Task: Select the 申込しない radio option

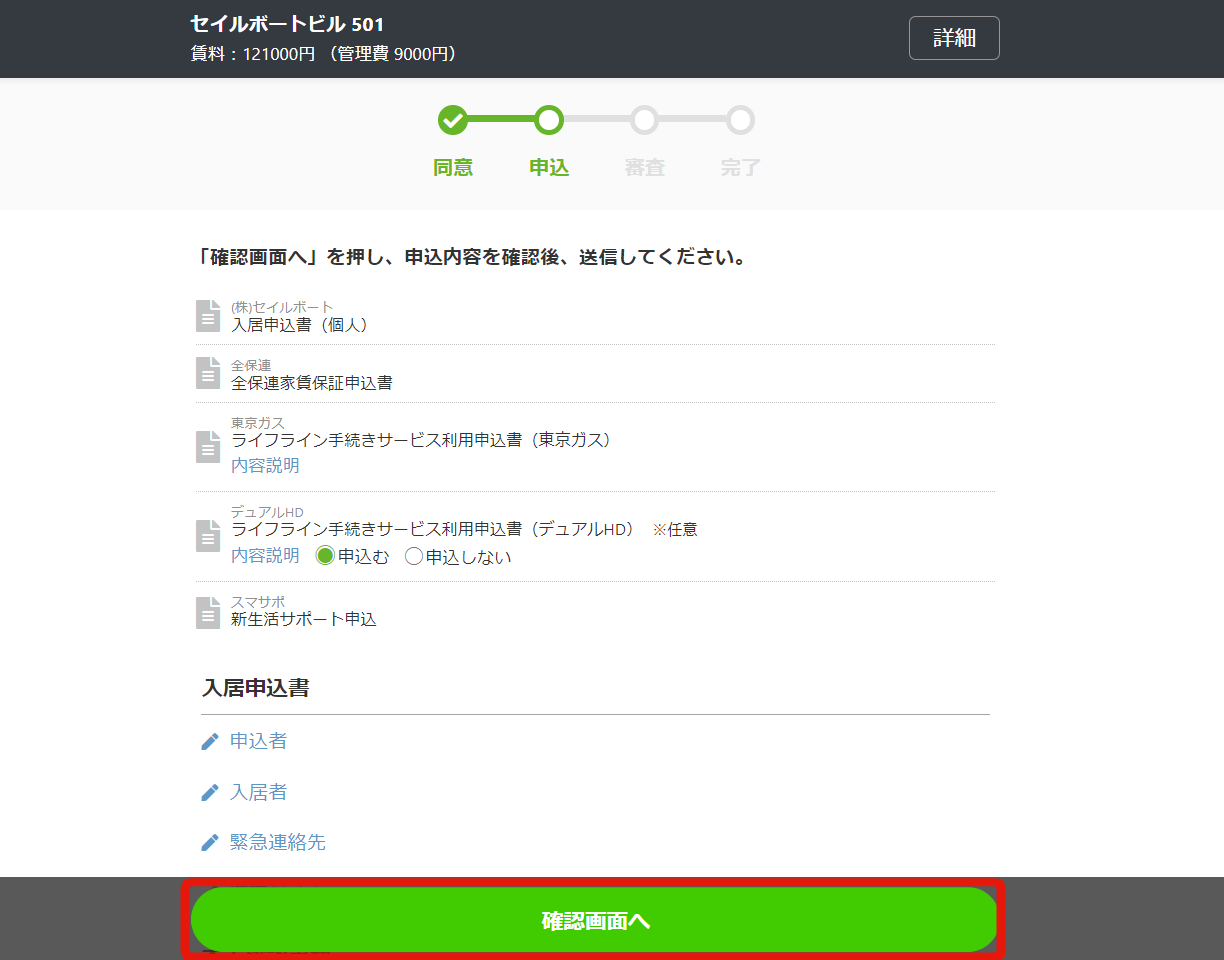Action: pyautogui.click(x=414, y=556)
